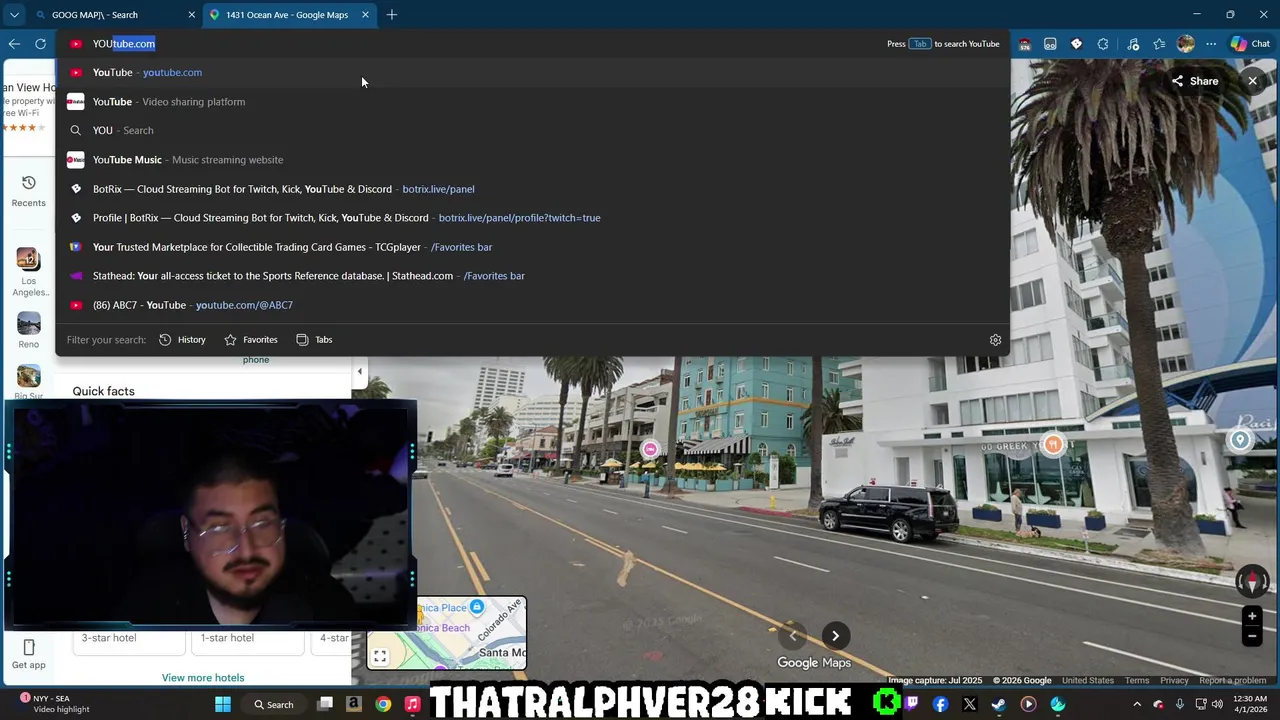Go back in browser history
This screenshot has width=1280, height=720.
[x=14, y=44]
